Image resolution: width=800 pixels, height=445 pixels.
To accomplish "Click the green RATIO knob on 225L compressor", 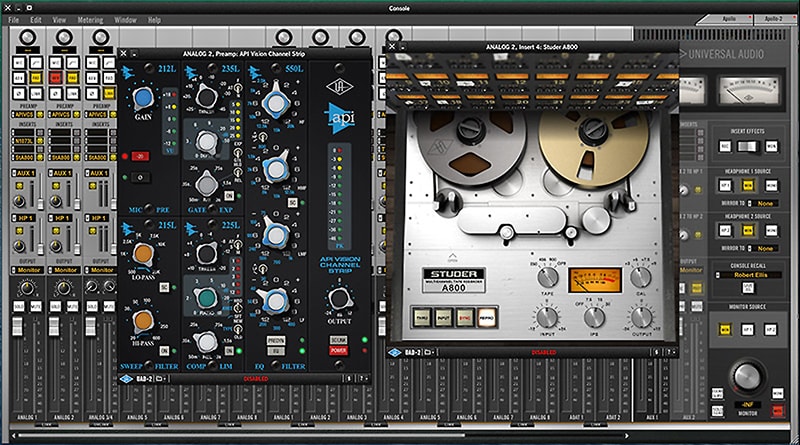I will click(x=207, y=299).
